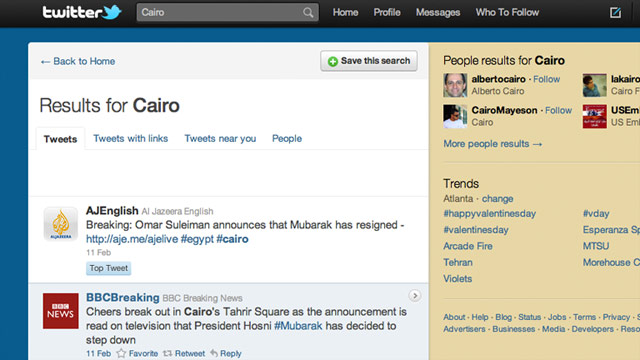
Task: Select the Tweets tab
Action: click(60, 139)
